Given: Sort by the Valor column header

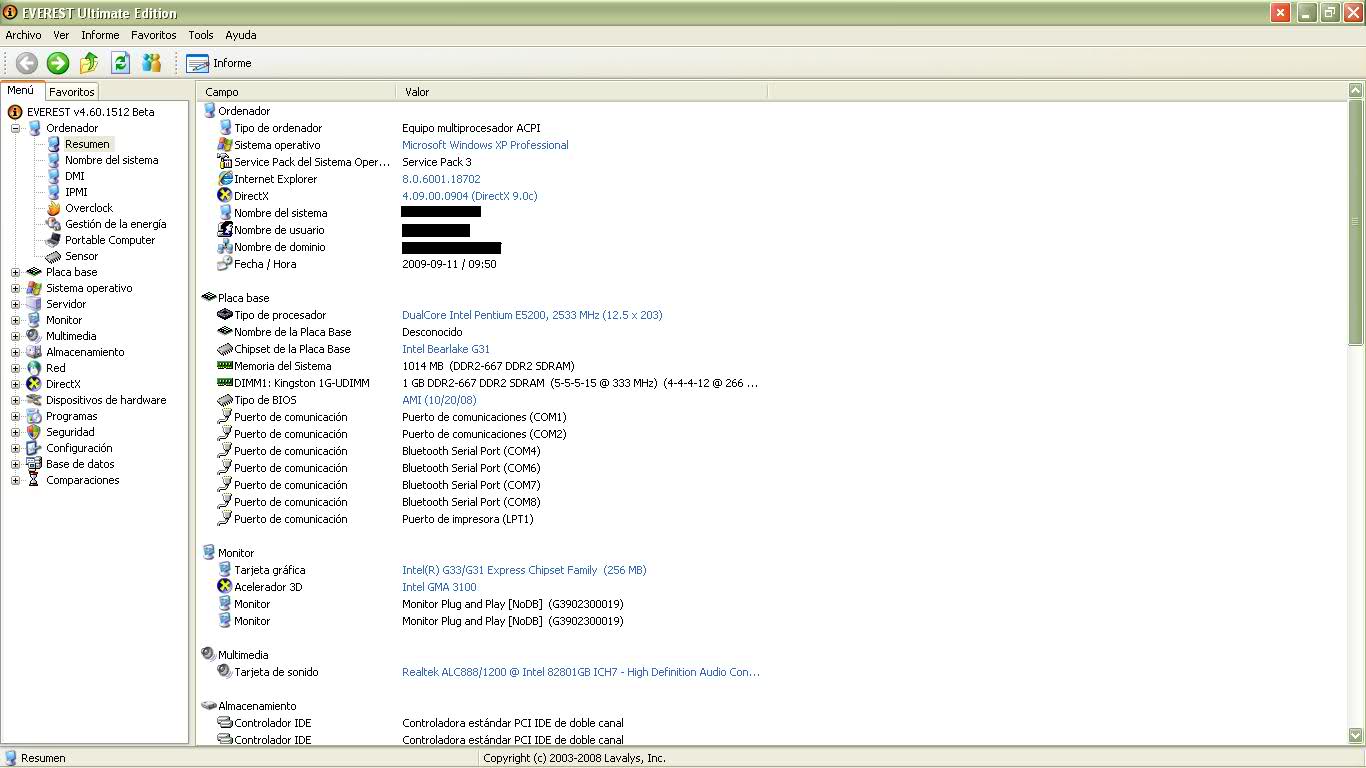Looking at the screenshot, I should pyautogui.click(x=582, y=92).
